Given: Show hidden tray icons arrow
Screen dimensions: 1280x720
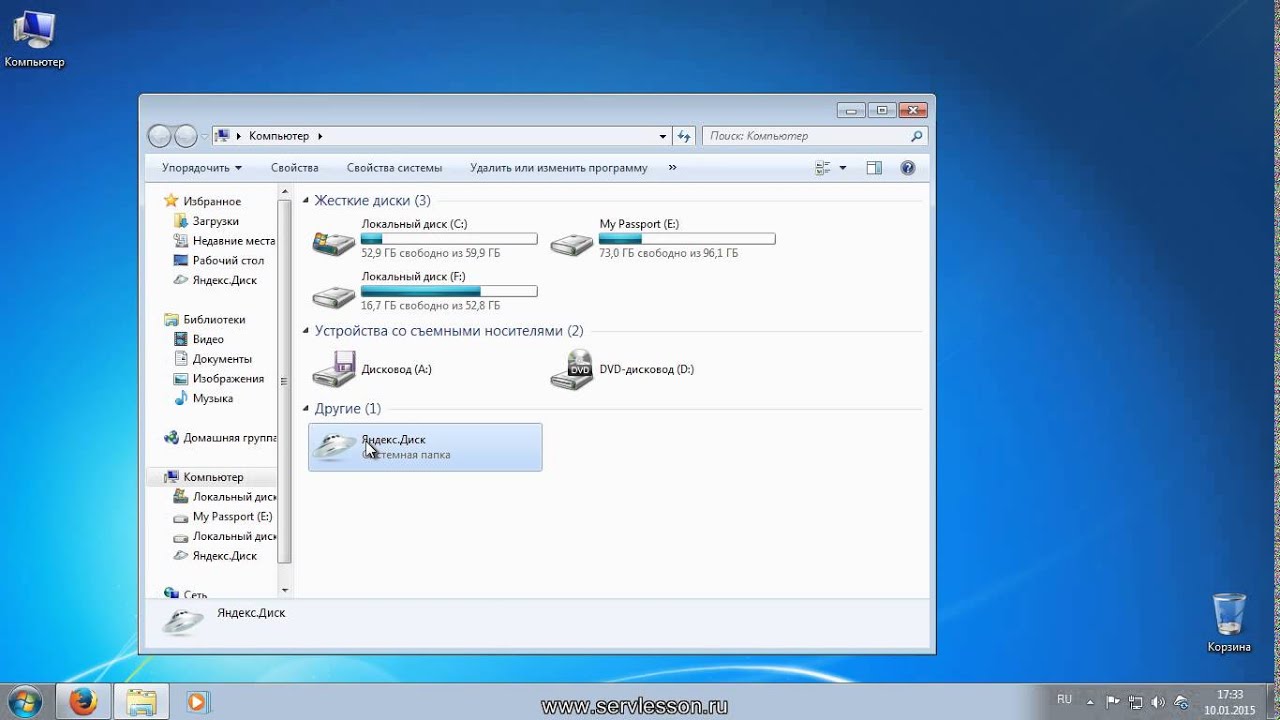Looking at the screenshot, I should pos(1091,702).
